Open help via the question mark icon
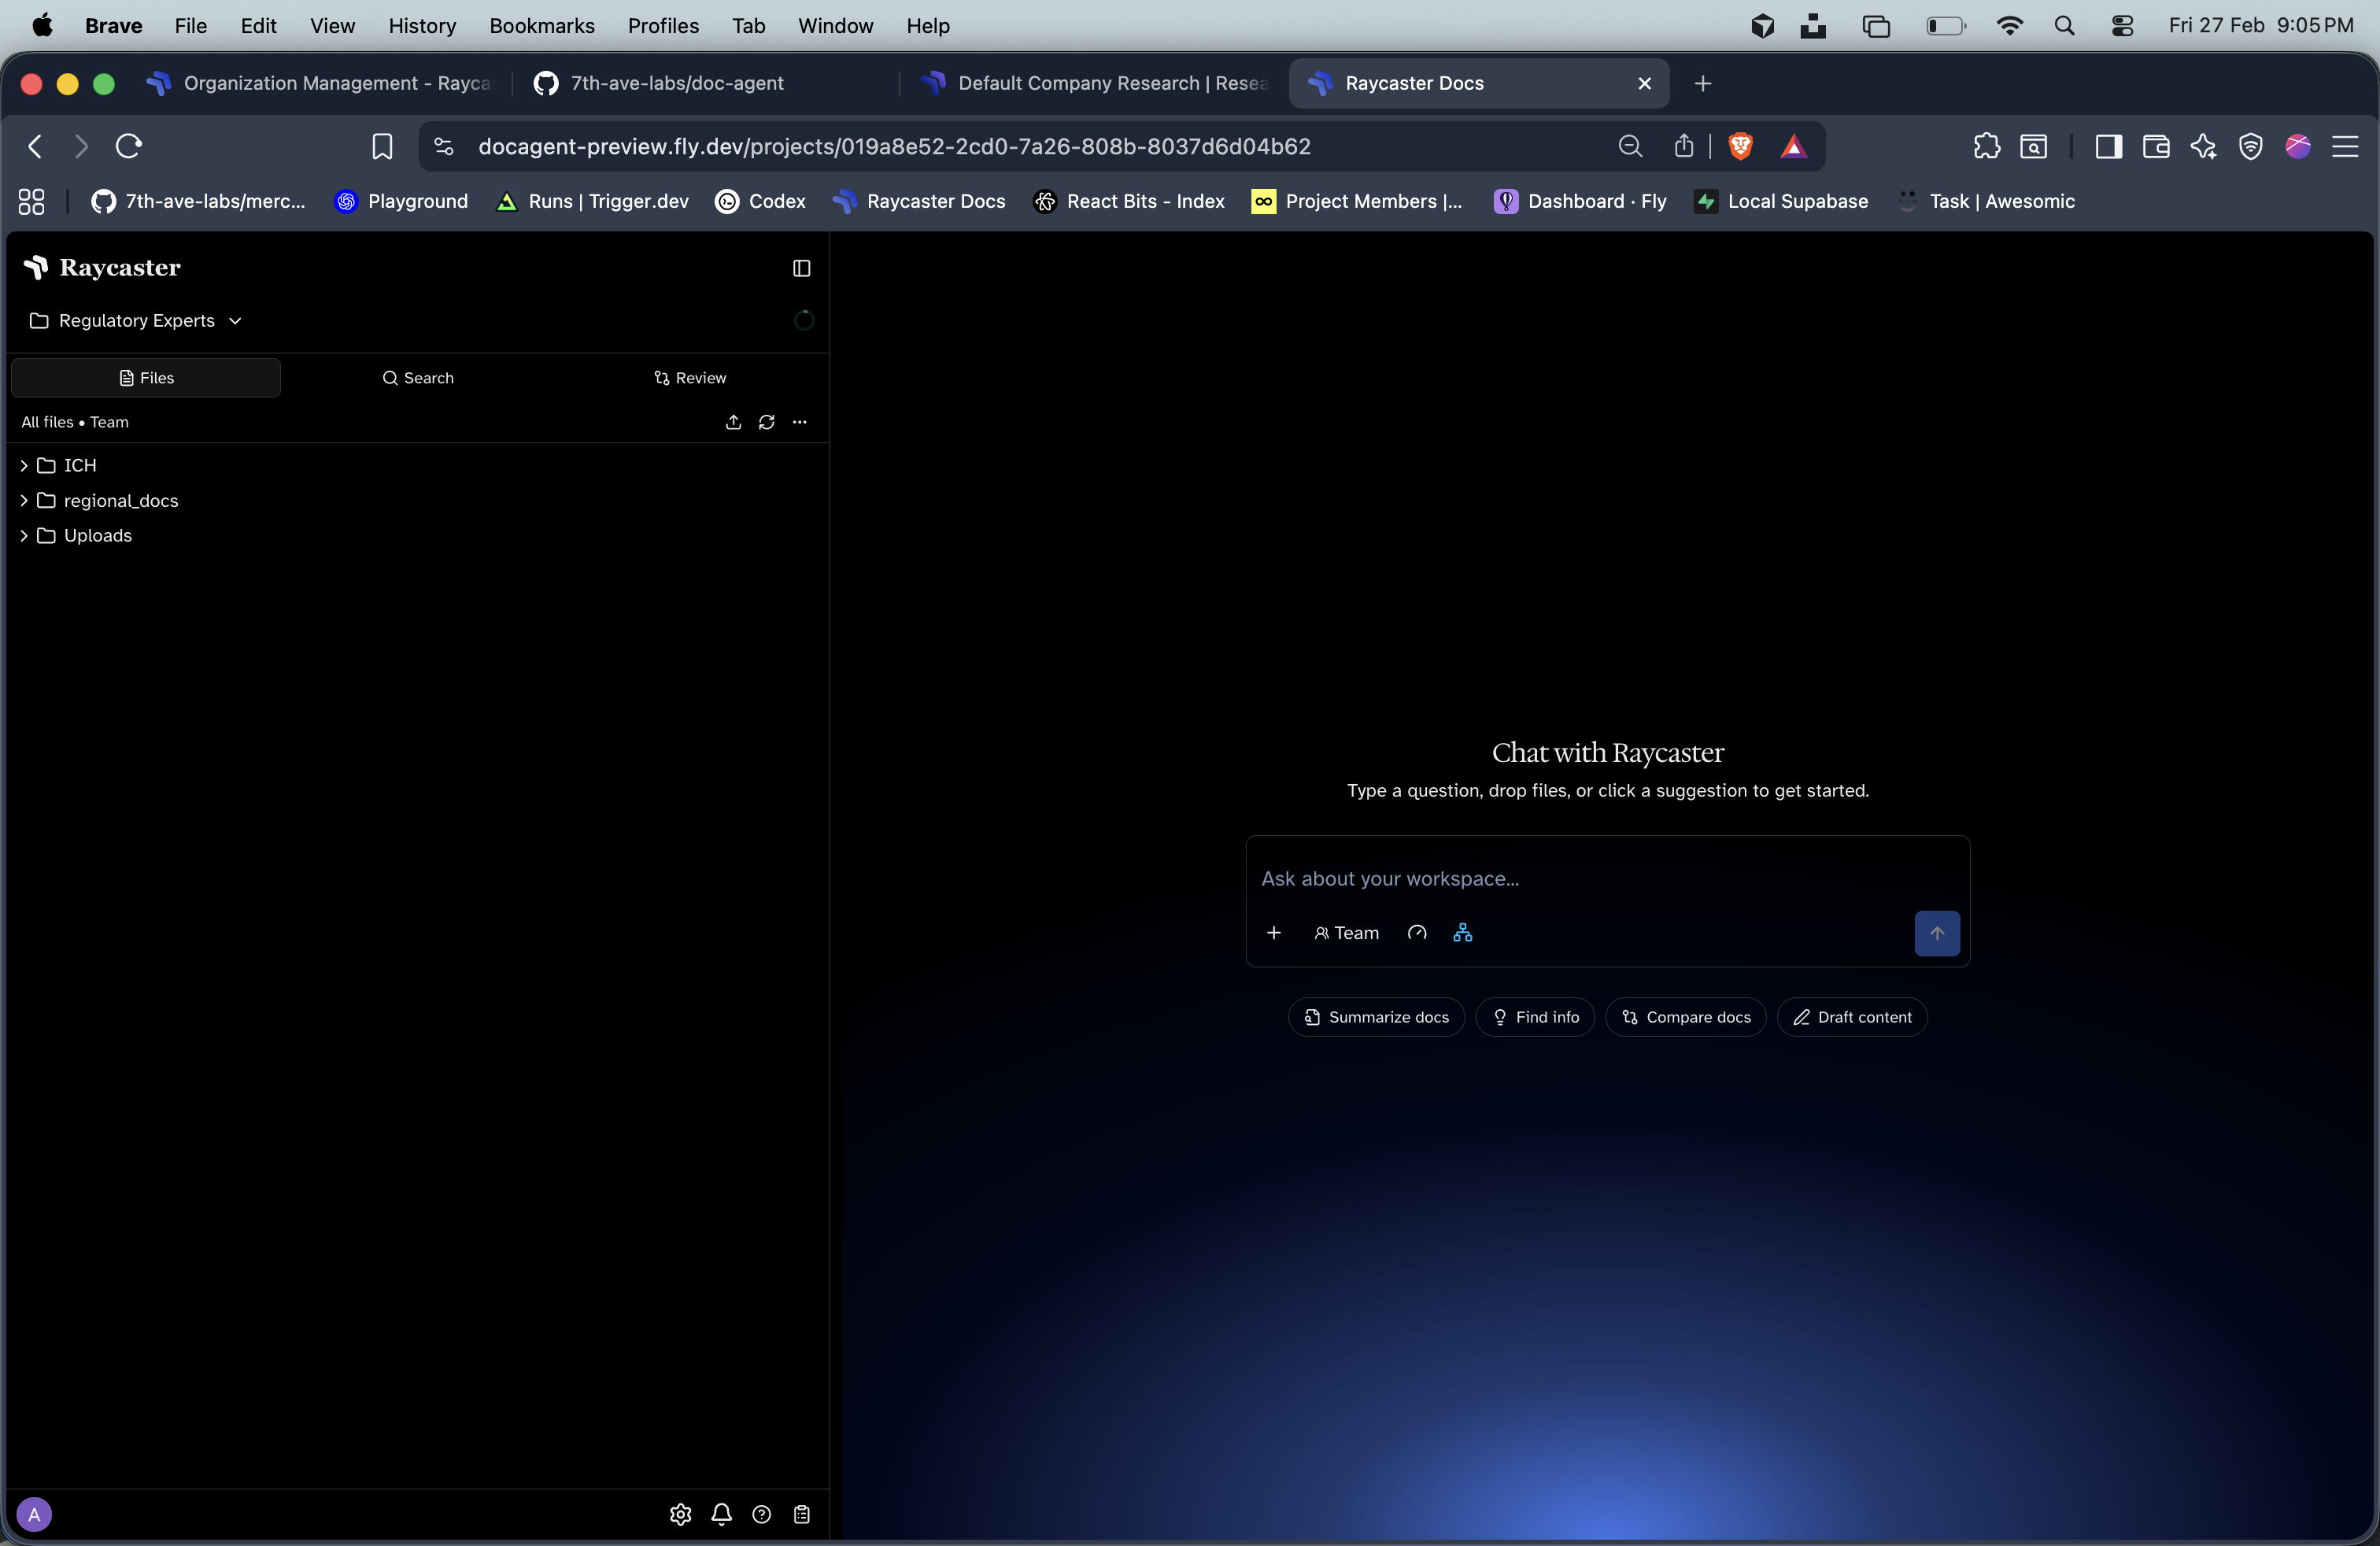This screenshot has width=2380, height=1546. coord(761,1514)
